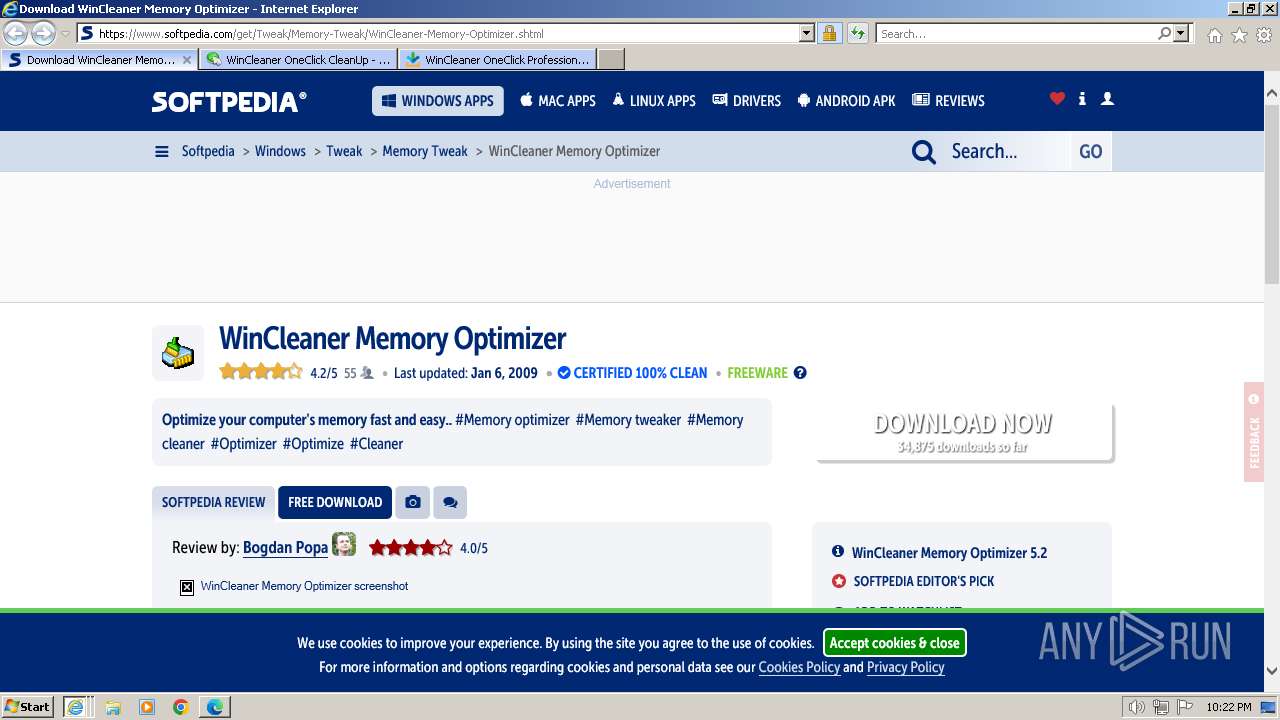The height and width of the screenshot is (720, 1280).
Task: Expand the search provider dropdown
Action: tap(1181, 33)
